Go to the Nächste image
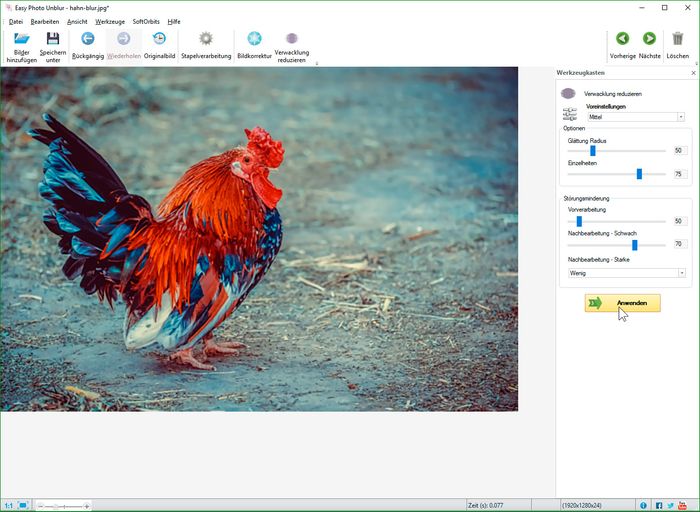 (649, 39)
